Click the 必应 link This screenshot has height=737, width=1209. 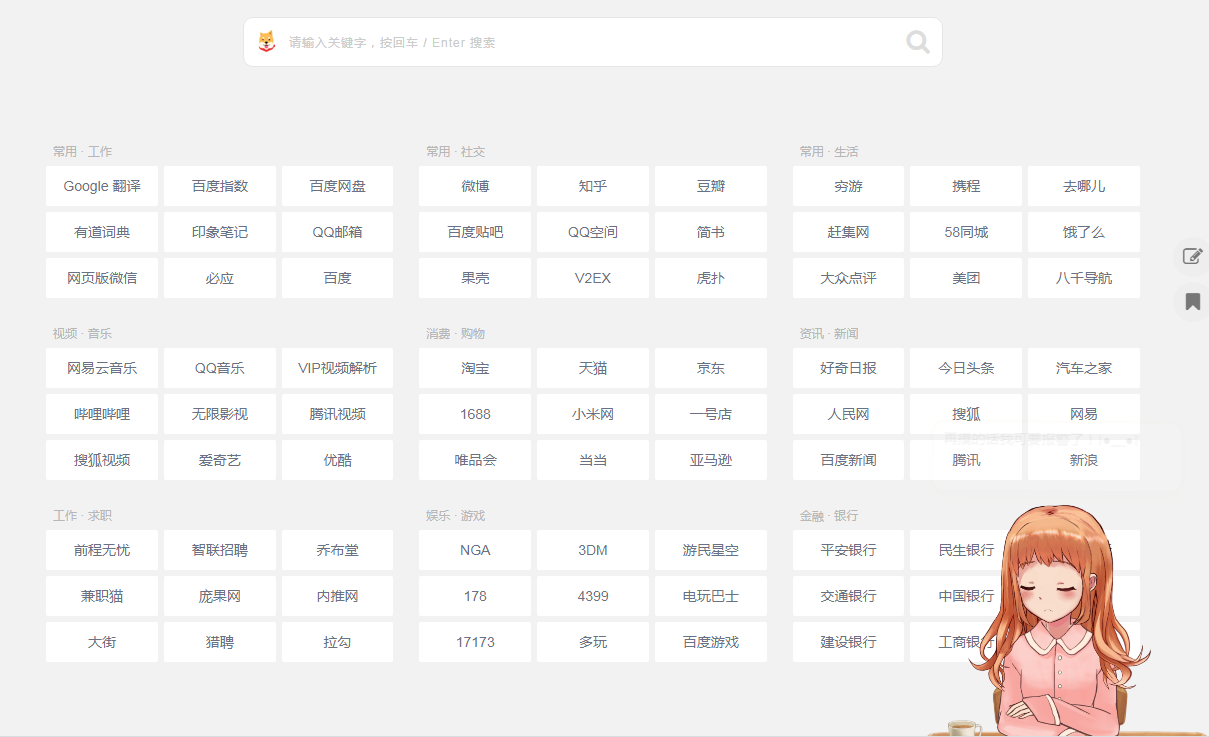pos(220,278)
